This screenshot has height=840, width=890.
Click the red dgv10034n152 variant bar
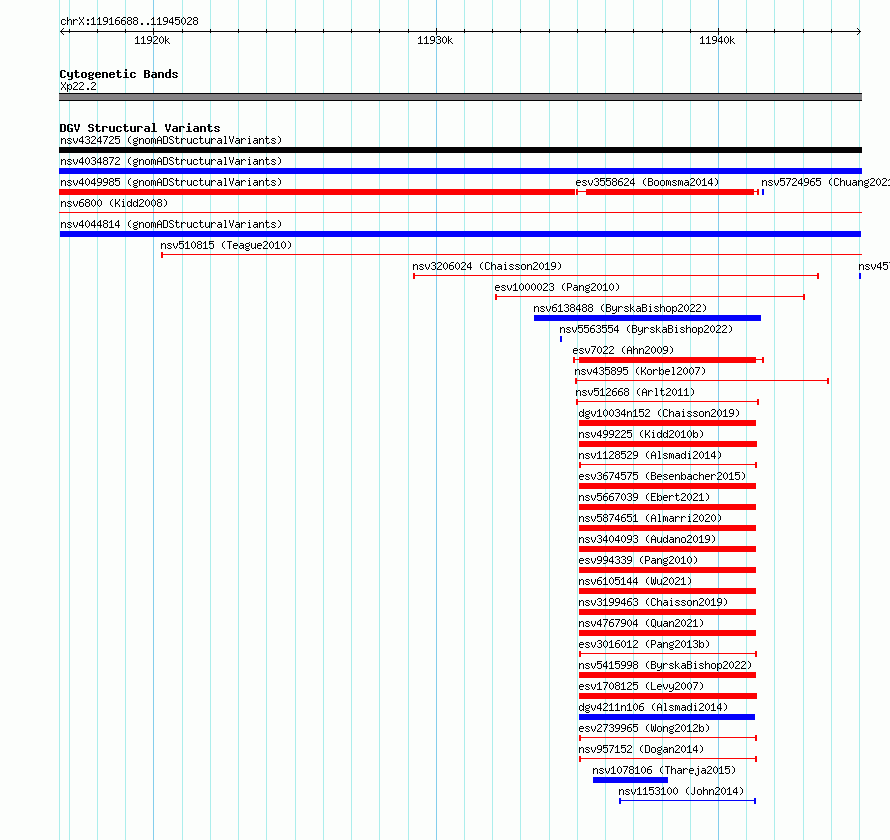click(668, 423)
